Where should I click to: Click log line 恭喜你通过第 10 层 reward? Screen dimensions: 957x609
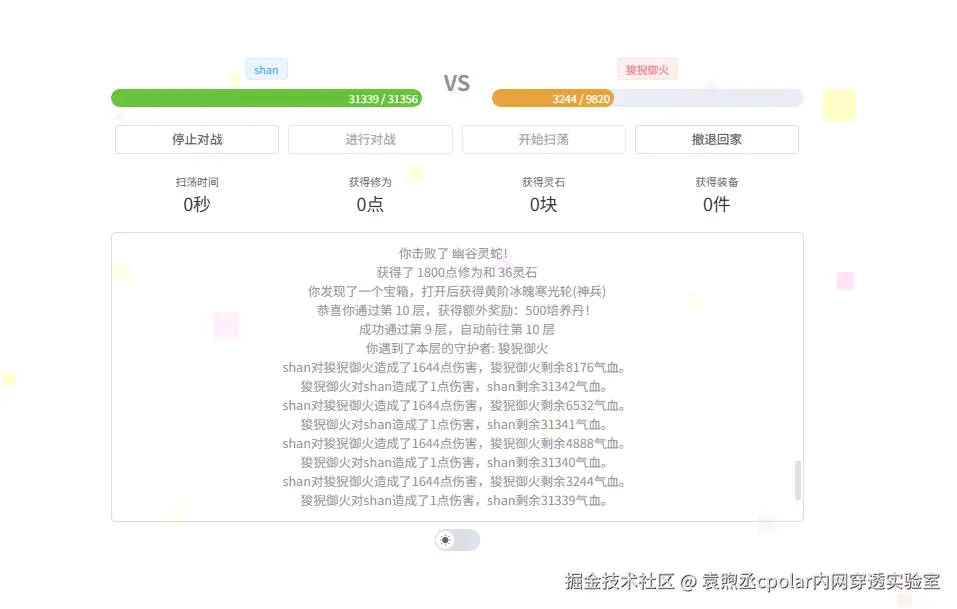point(453,310)
